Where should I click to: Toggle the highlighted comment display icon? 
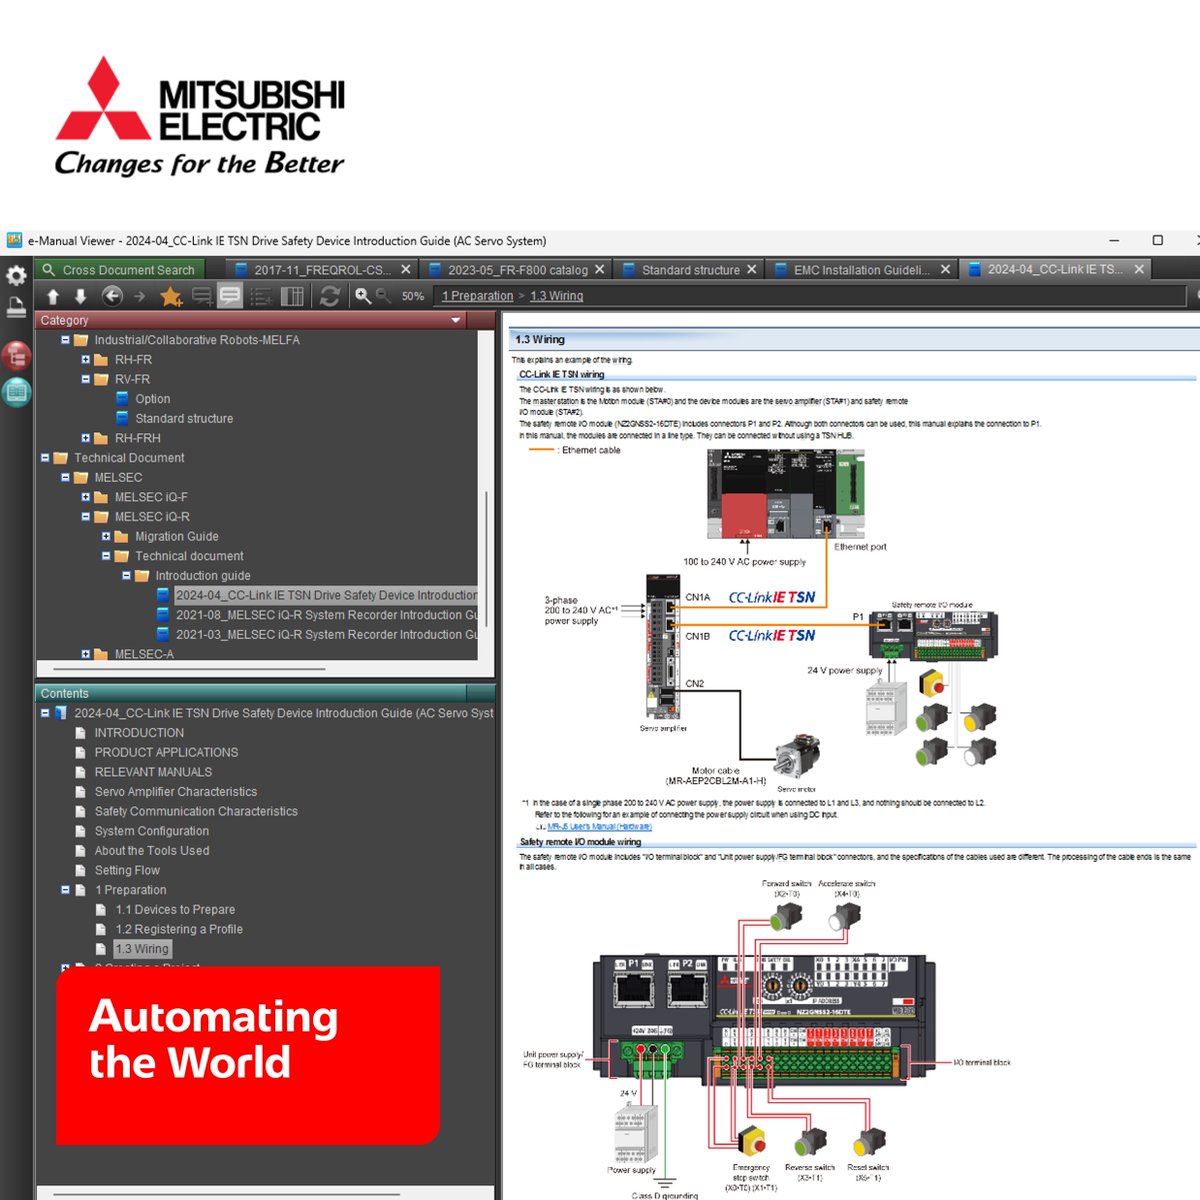pyautogui.click(x=230, y=296)
